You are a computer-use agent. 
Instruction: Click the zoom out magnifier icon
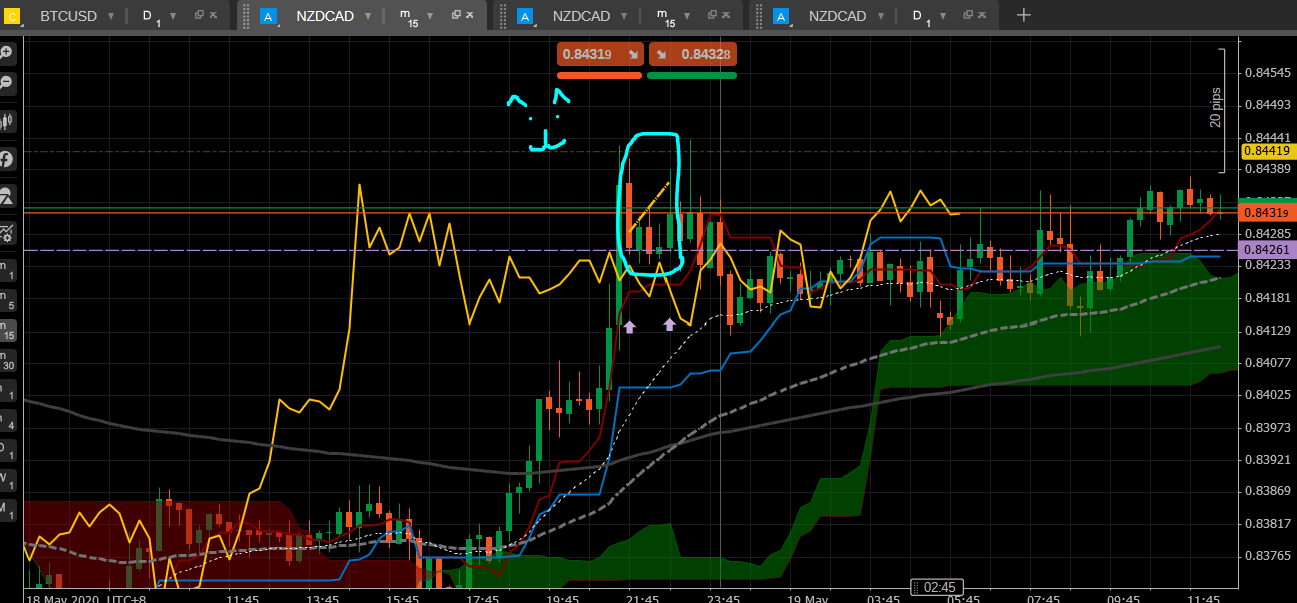click(7, 83)
